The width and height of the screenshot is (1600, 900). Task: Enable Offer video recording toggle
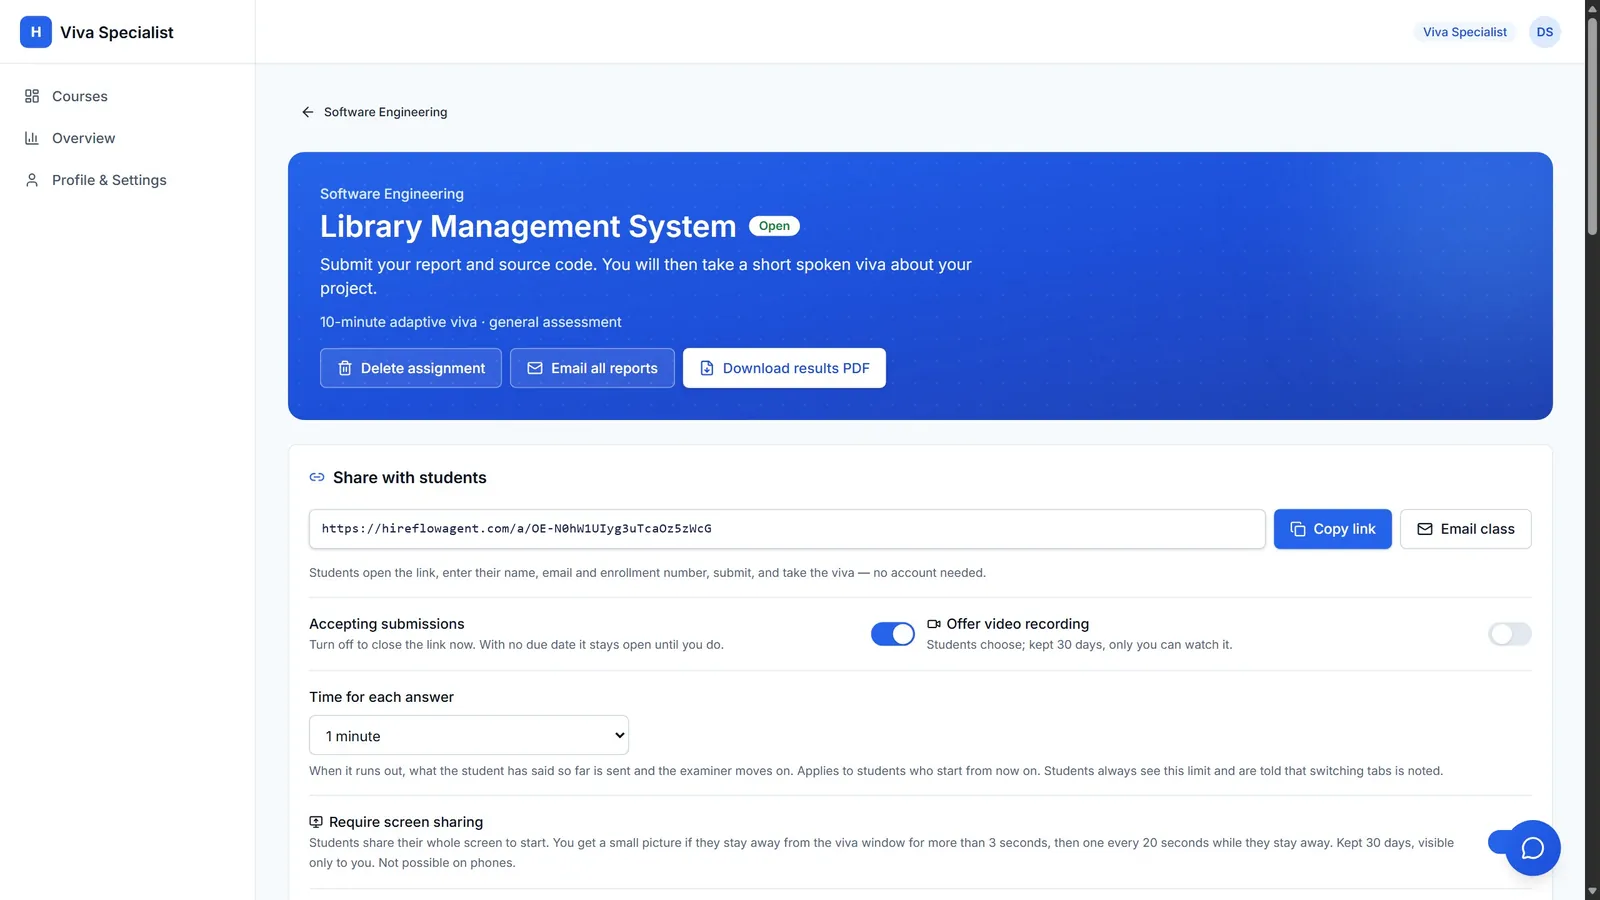click(x=1509, y=634)
